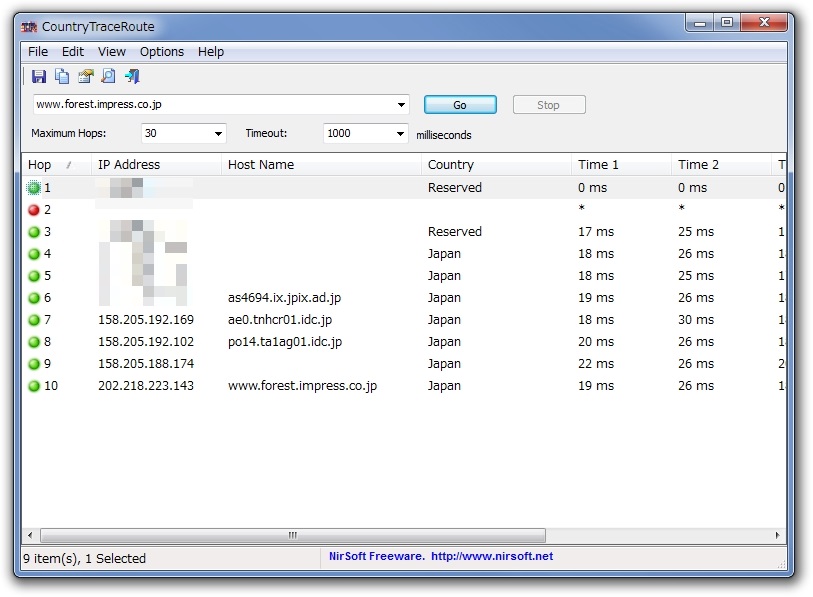This screenshot has width=813, height=597.
Task: Select the 30 ms Time 2 cell
Action: [x=696, y=320]
